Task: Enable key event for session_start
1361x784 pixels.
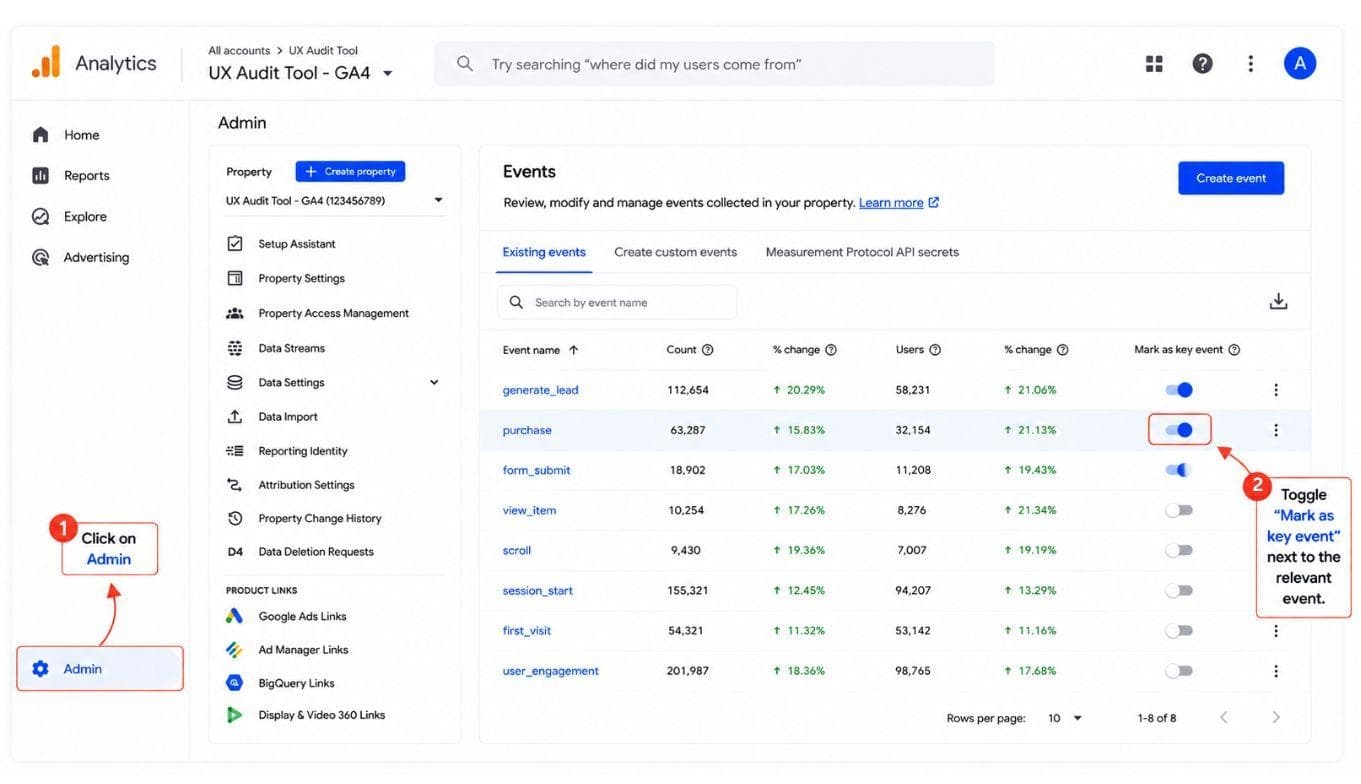Action: [1179, 591]
